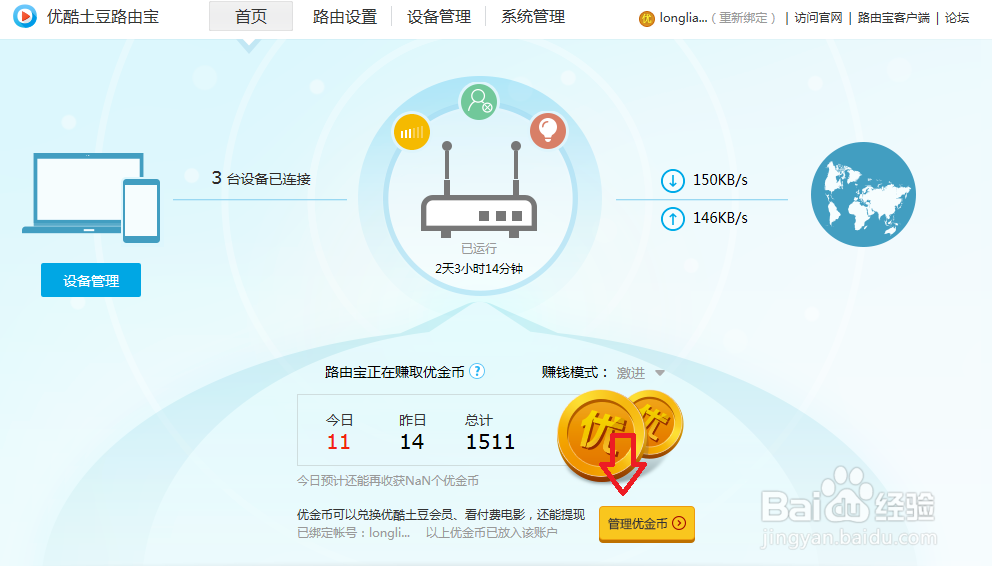Screen dimensions: 992x572
Task: Open 设备管理 in top navigation
Action: (439, 17)
